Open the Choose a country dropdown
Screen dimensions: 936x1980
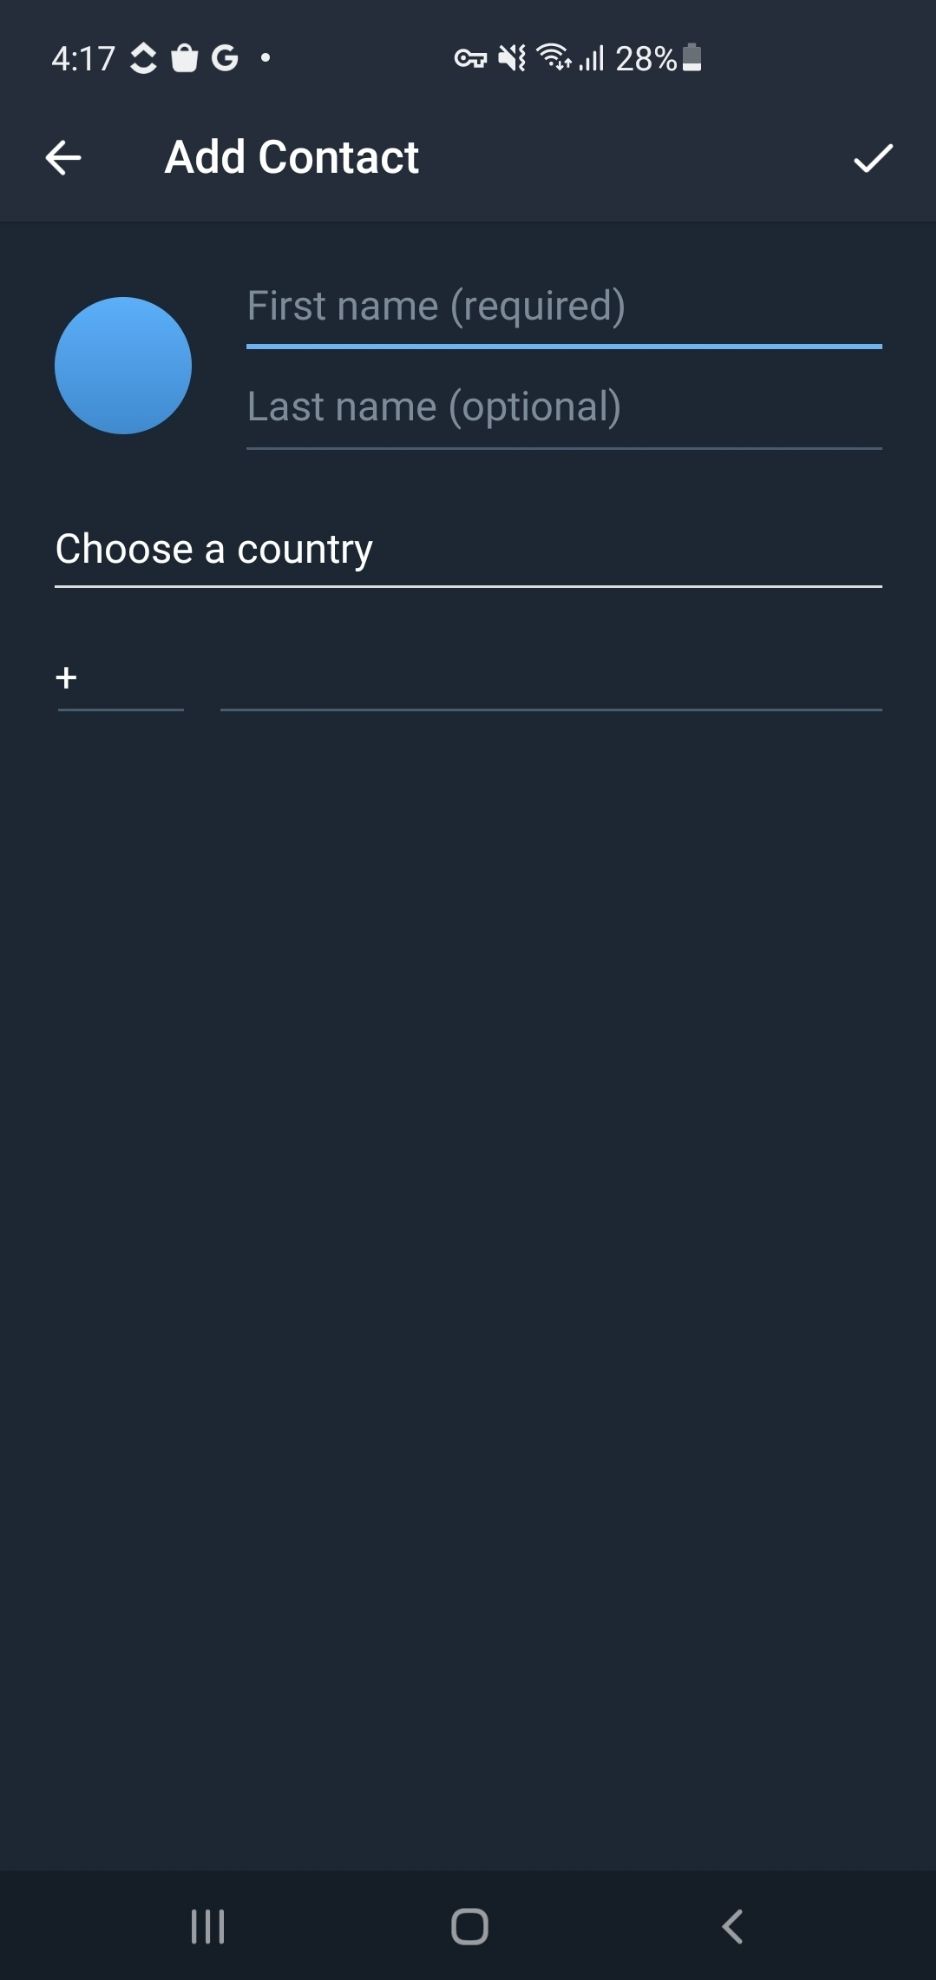click(x=468, y=549)
